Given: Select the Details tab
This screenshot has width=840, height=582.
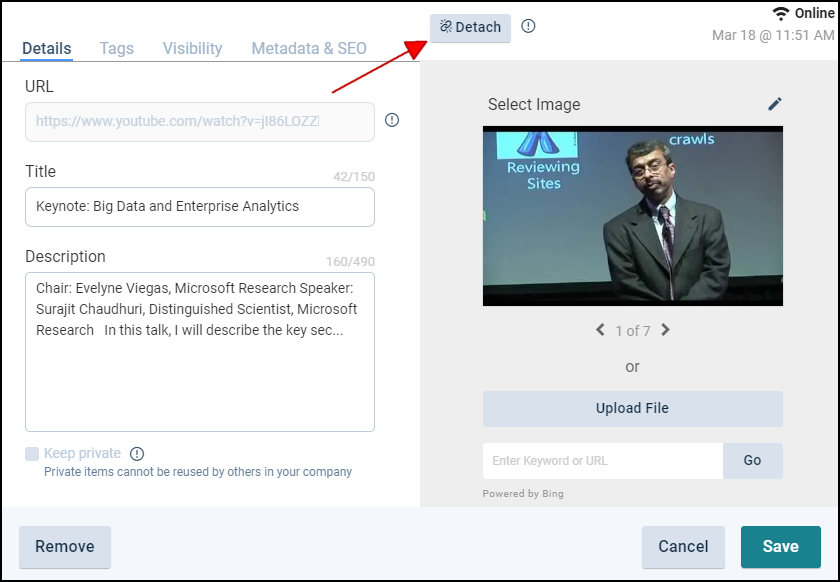Looking at the screenshot, I should (47, 48).
